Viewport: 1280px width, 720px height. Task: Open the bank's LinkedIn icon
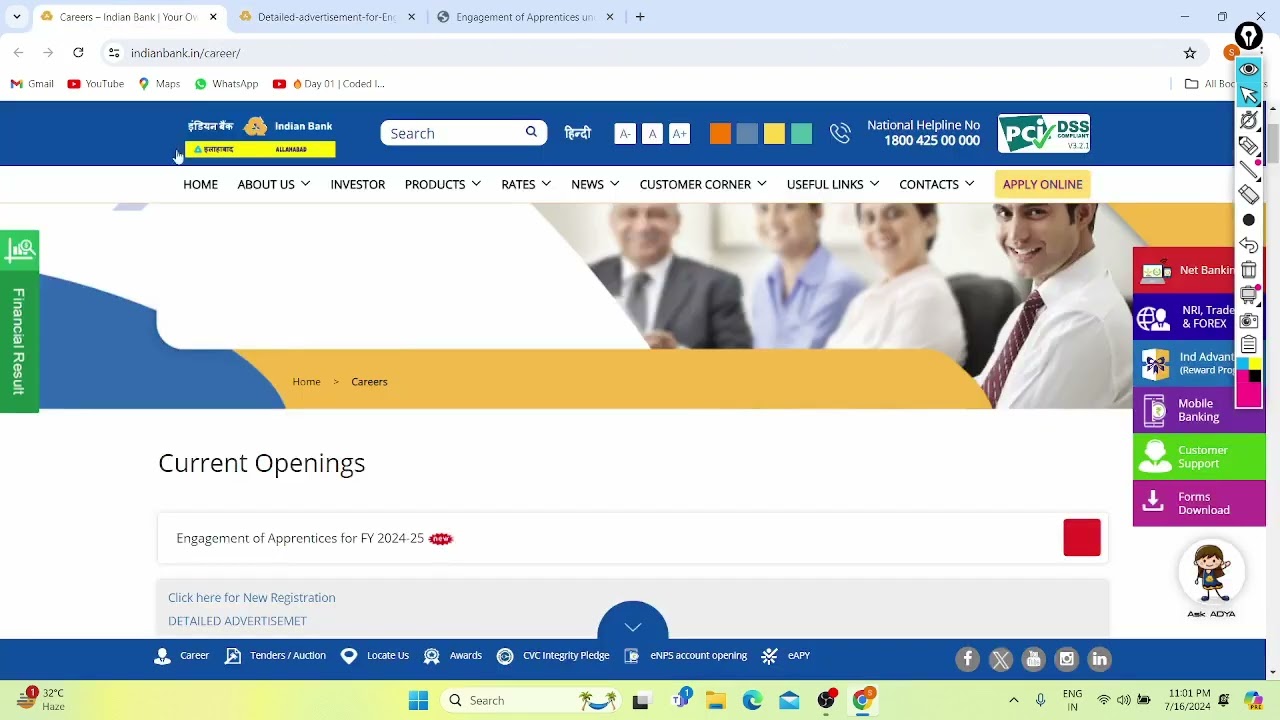(1099, 659)
